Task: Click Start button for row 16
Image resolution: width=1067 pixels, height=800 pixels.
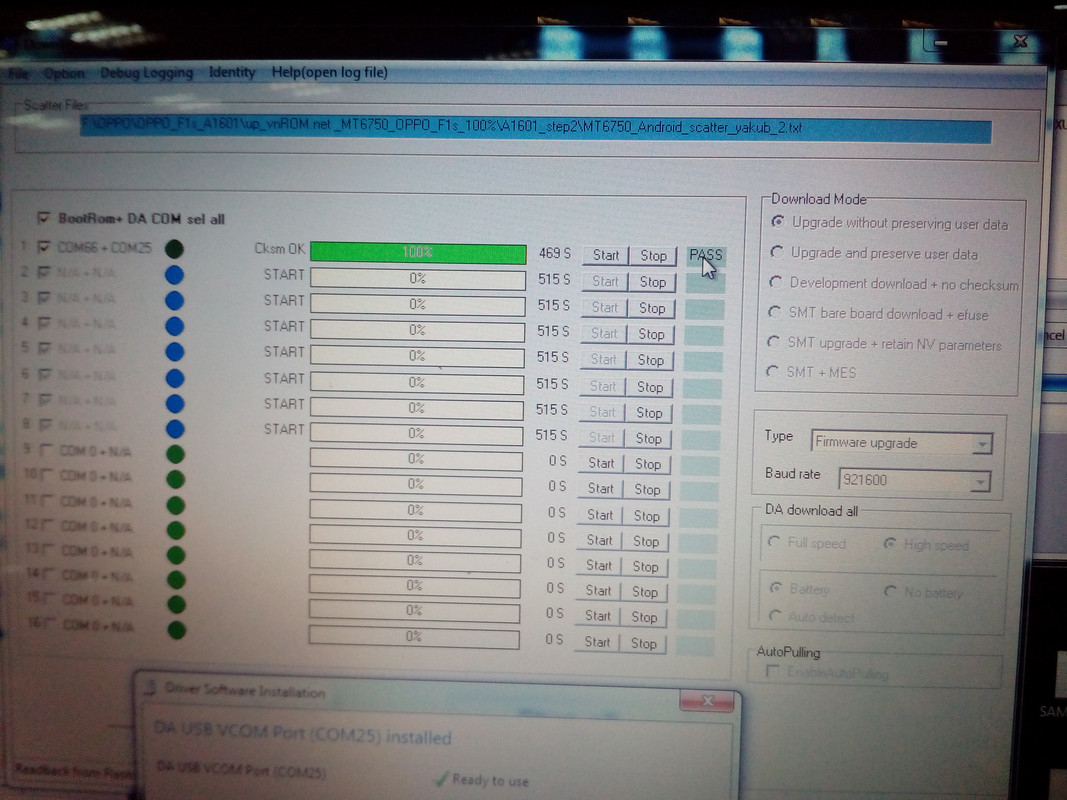Action: [x=597, y=642]
